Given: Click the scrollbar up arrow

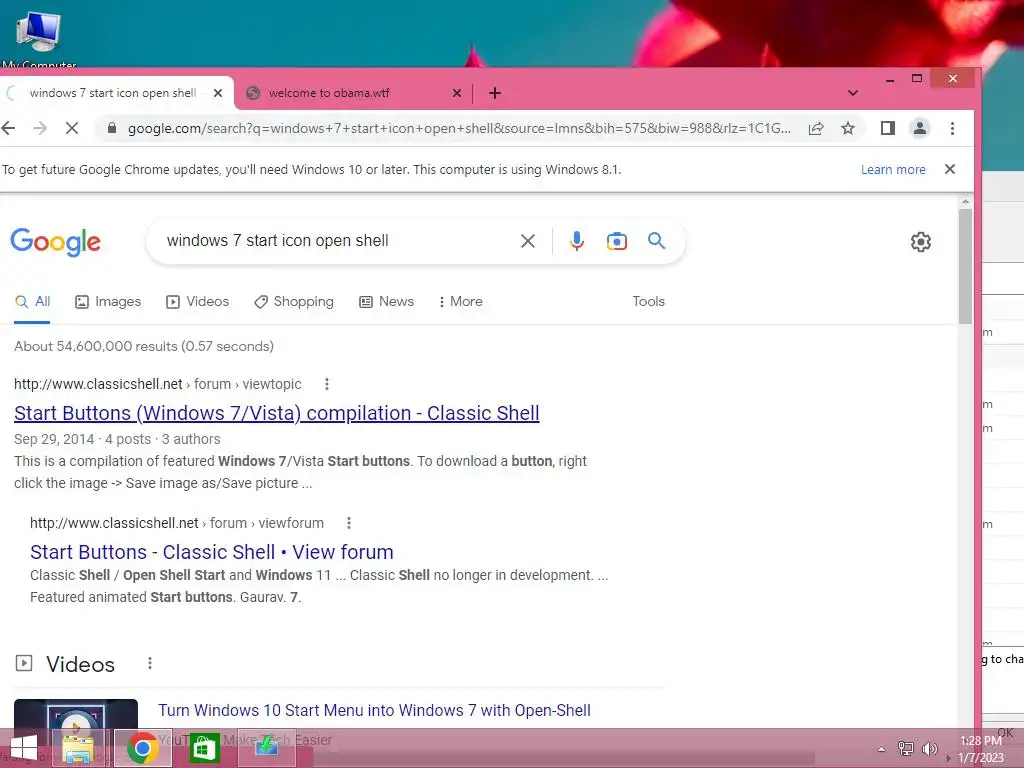Looking at the screenshot, I should (965, 202).
